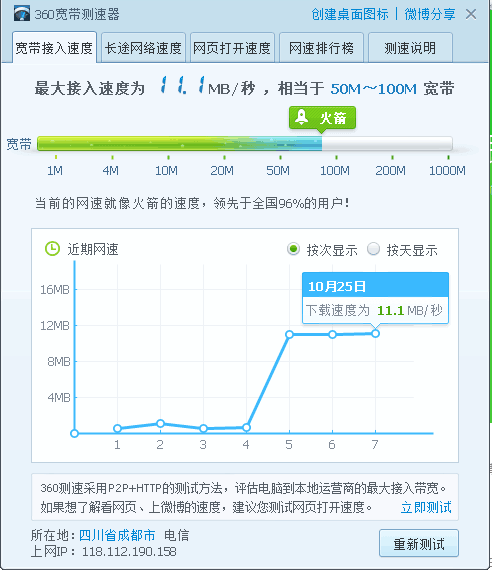
Task: Click data point 2 on the chart
Action: click(x=160, y=423)
